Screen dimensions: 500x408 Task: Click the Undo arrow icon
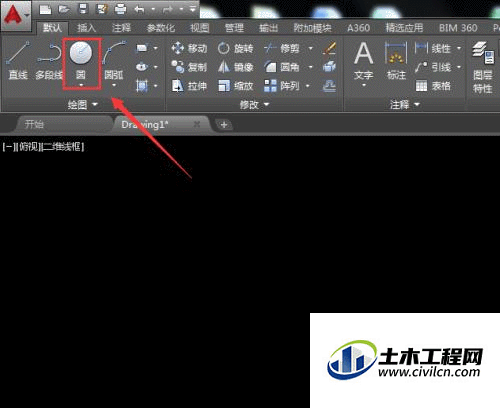139,10
